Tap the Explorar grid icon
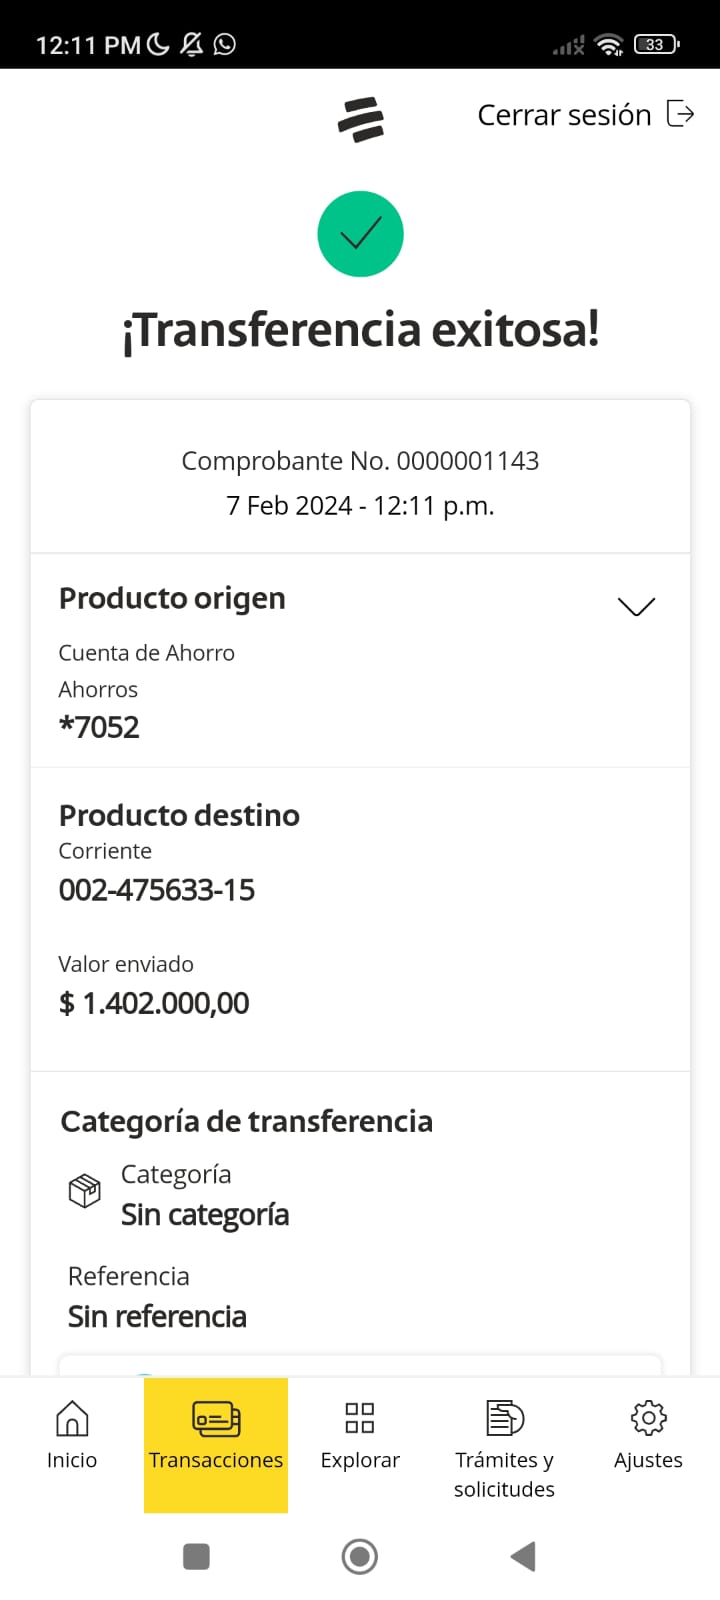This screenshot has width=720, height=1600. click(360, 1418)
